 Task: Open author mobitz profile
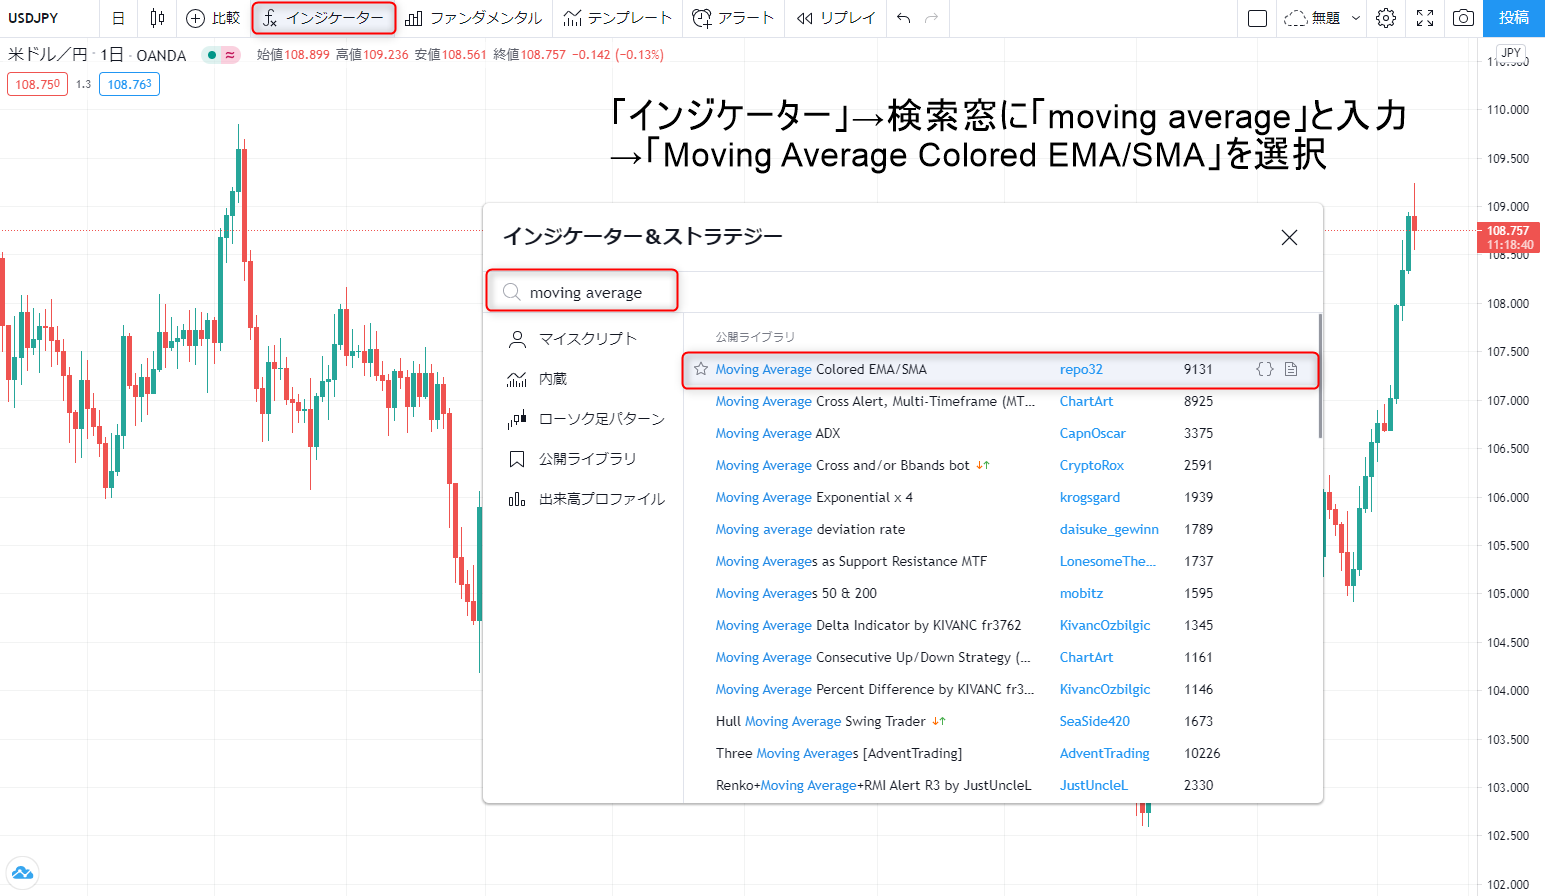[x=1081, y=593]
